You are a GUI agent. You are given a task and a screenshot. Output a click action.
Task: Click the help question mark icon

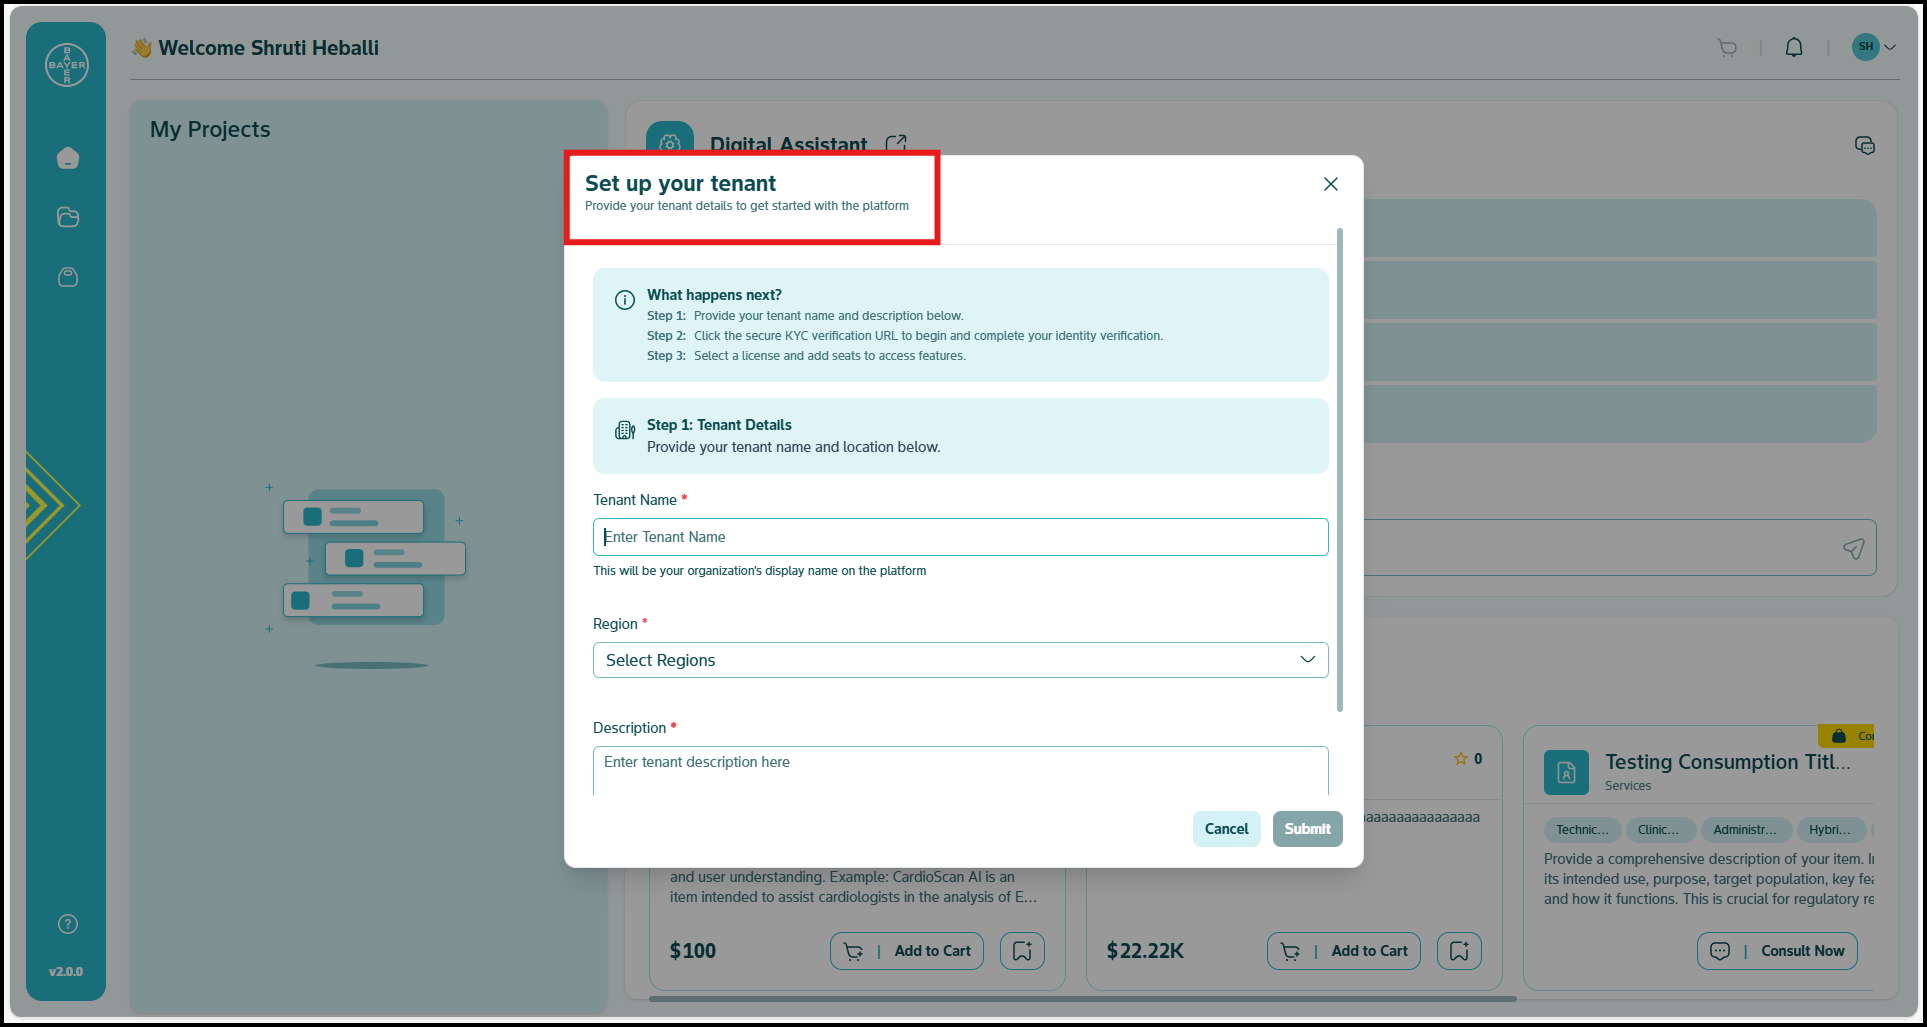coord(68,924)
